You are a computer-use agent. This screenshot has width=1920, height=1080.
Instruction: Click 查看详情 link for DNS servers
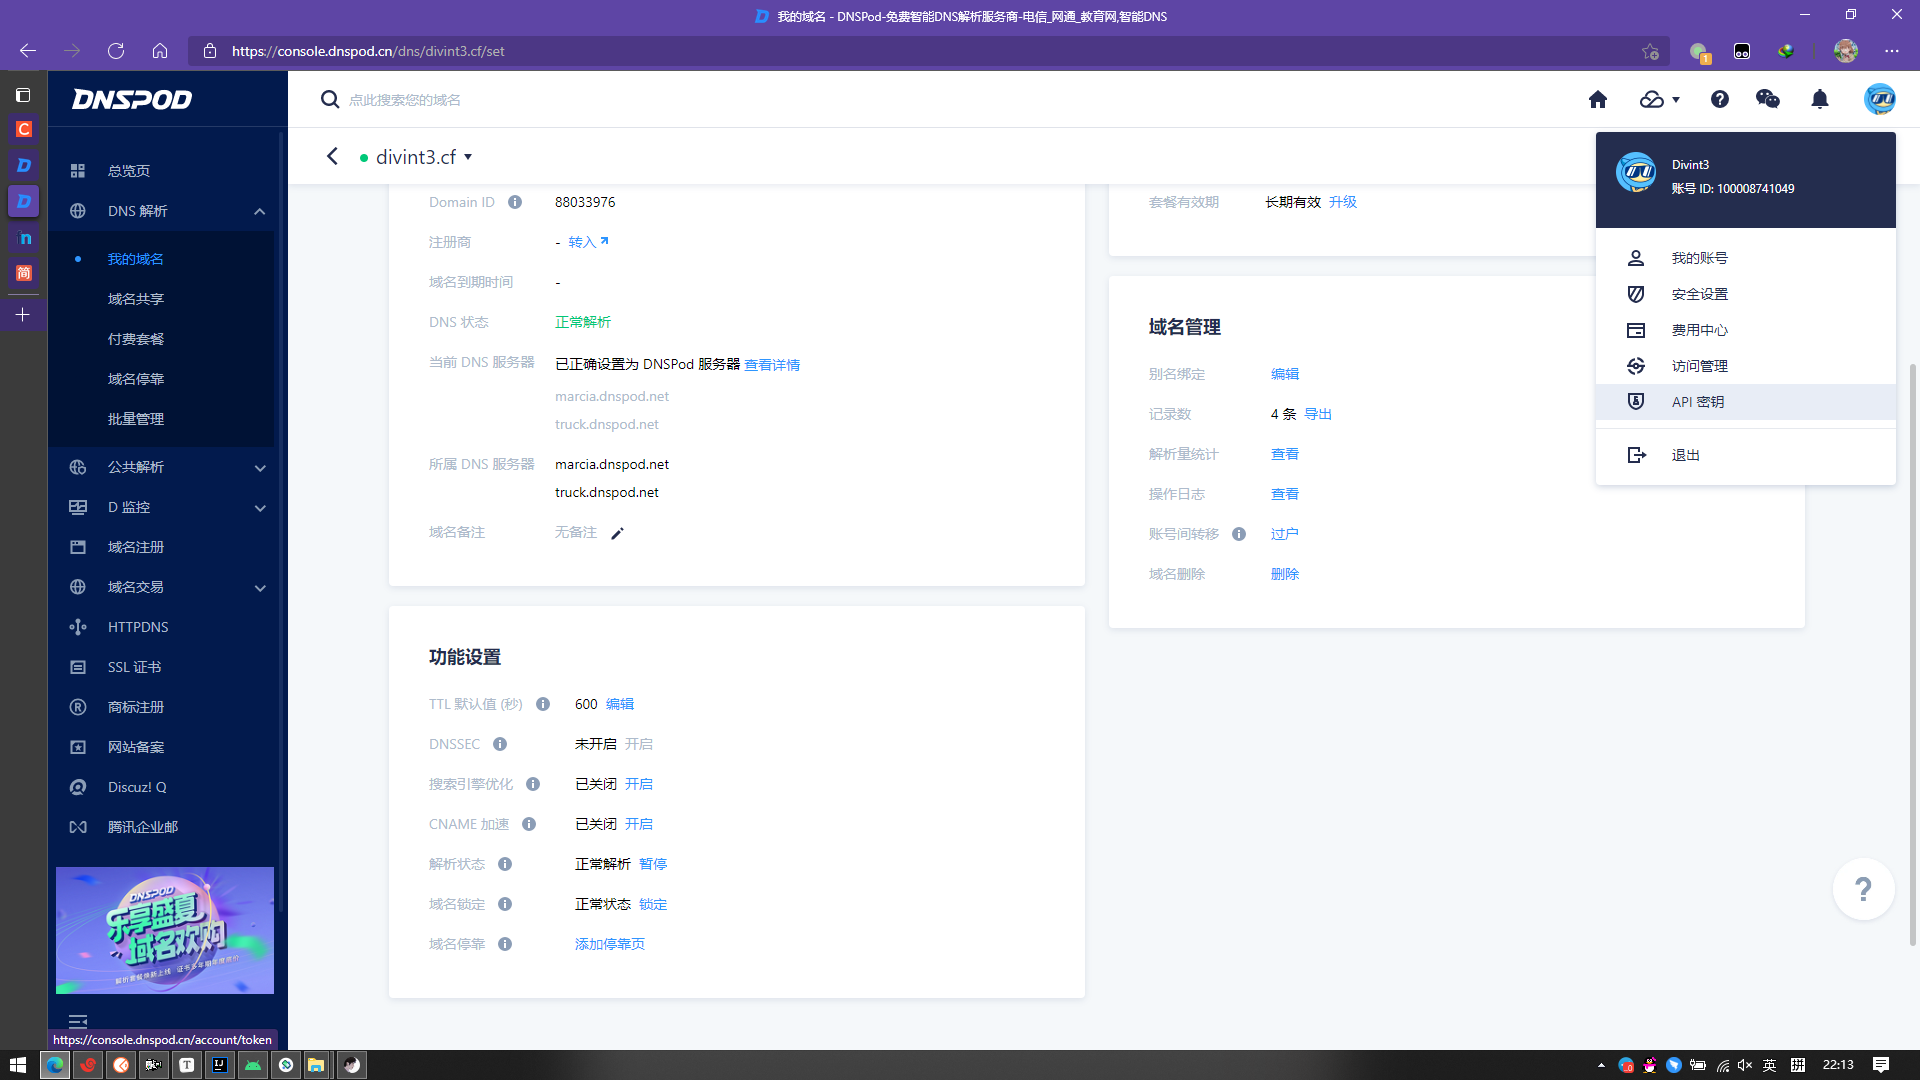(771, 365)
